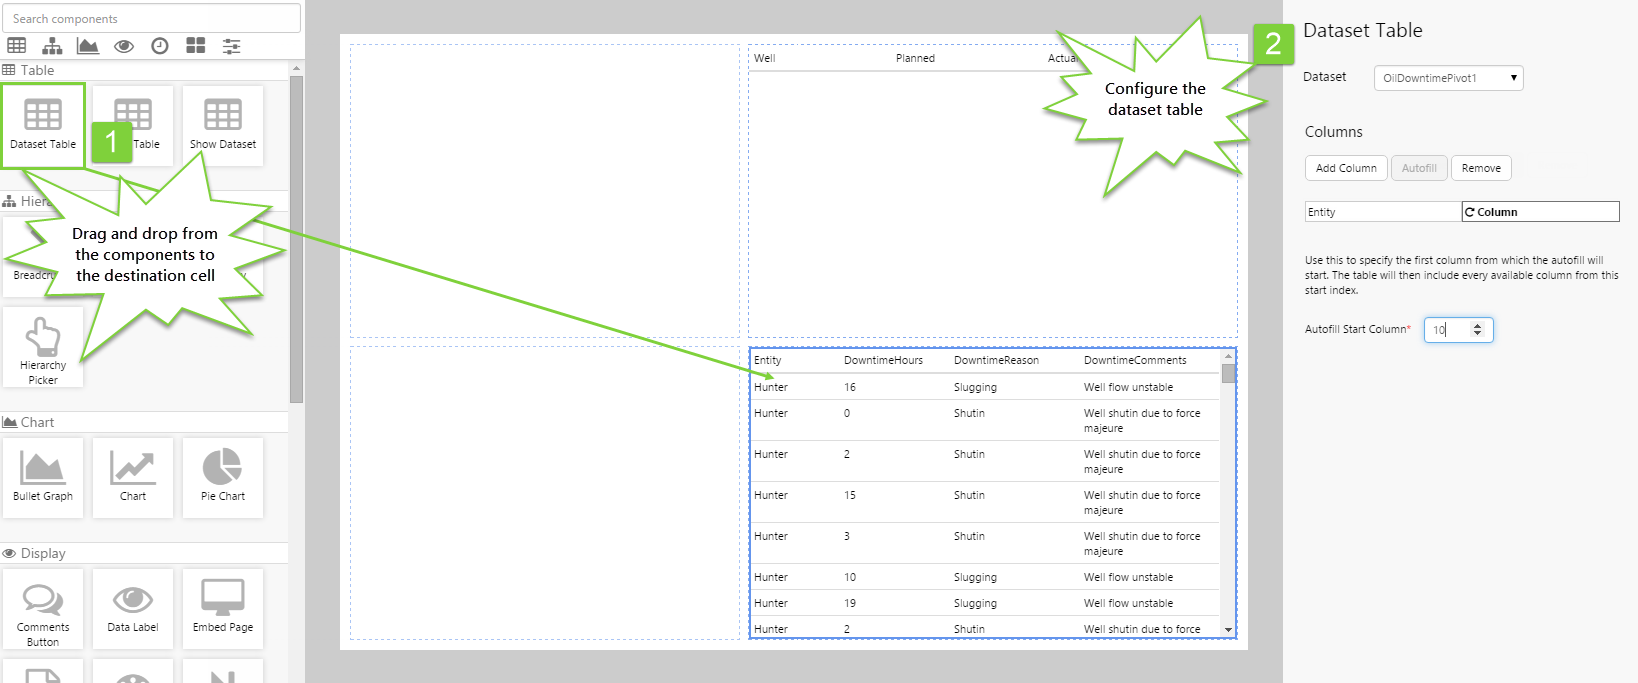Click the Add Column button
The width and height of the screenshot is (1638, 683).
point(1345,168)
